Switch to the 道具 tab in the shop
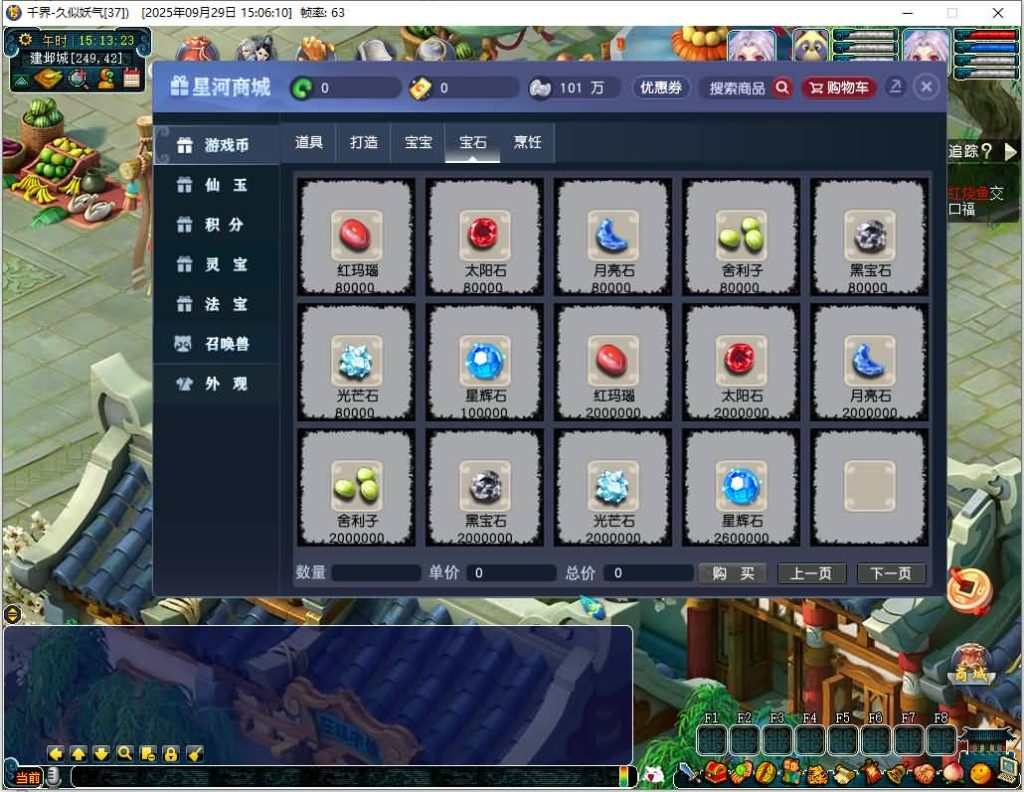The height and width of the screenshot is (792, 1024). pos(308,142)
